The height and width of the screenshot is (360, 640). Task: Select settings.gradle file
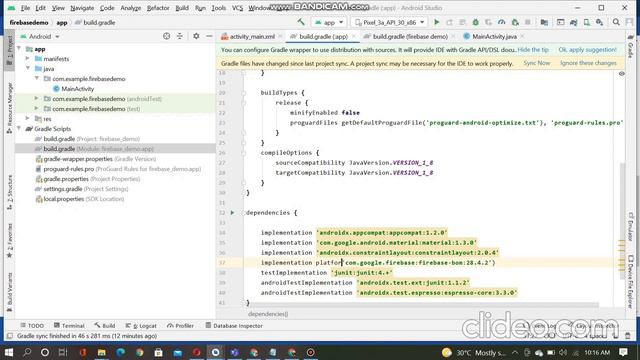click(x=82, y=189)
